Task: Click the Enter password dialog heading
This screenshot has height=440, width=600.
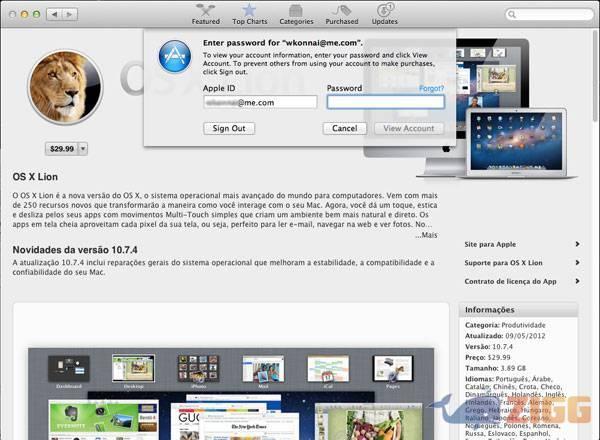Action: point(283,43)
